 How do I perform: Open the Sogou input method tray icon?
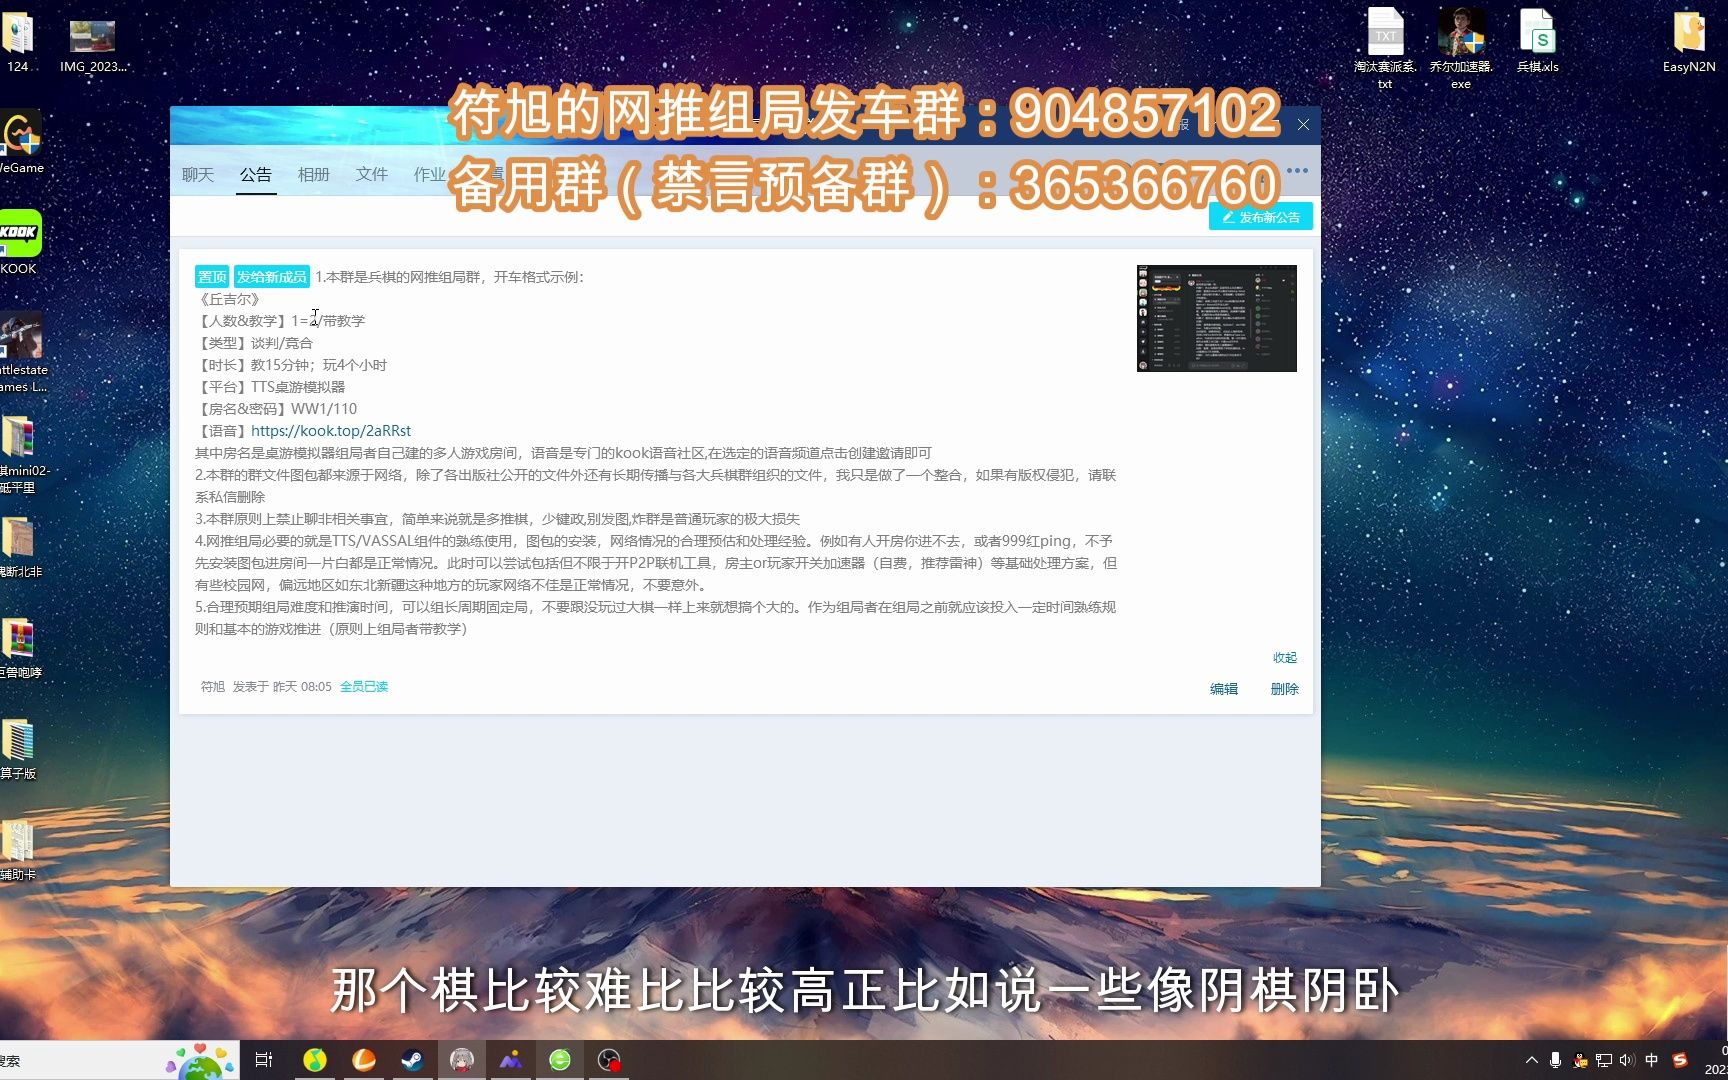pos(1680,1060)
